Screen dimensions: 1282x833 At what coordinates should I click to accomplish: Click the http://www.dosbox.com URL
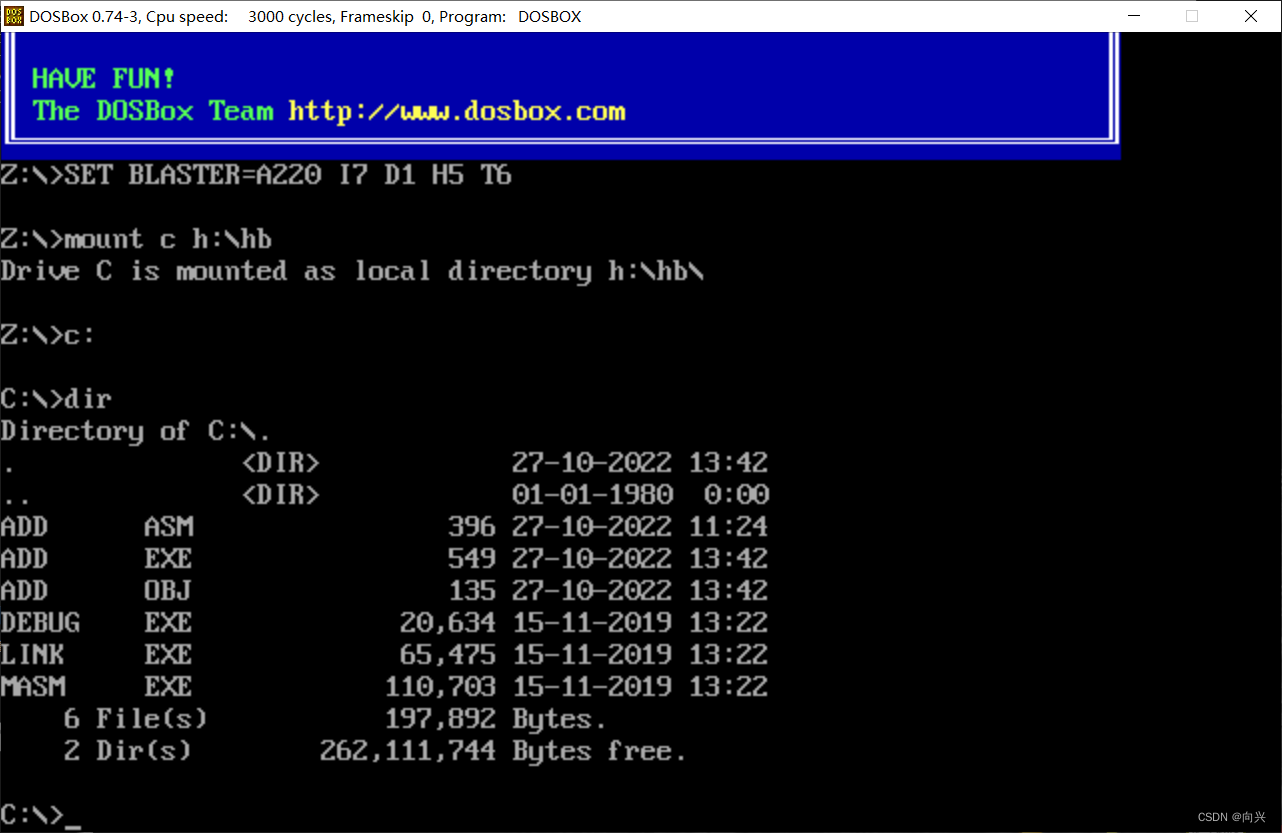[x=457, y=111]
